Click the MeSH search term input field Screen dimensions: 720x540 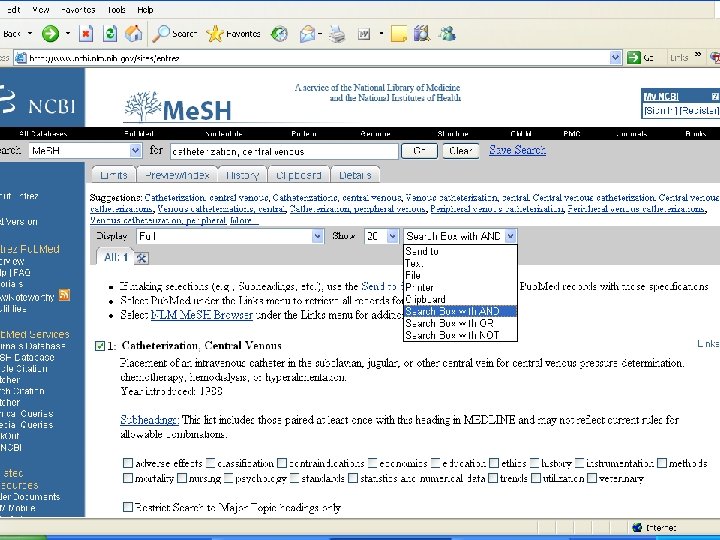click(284, 151)
